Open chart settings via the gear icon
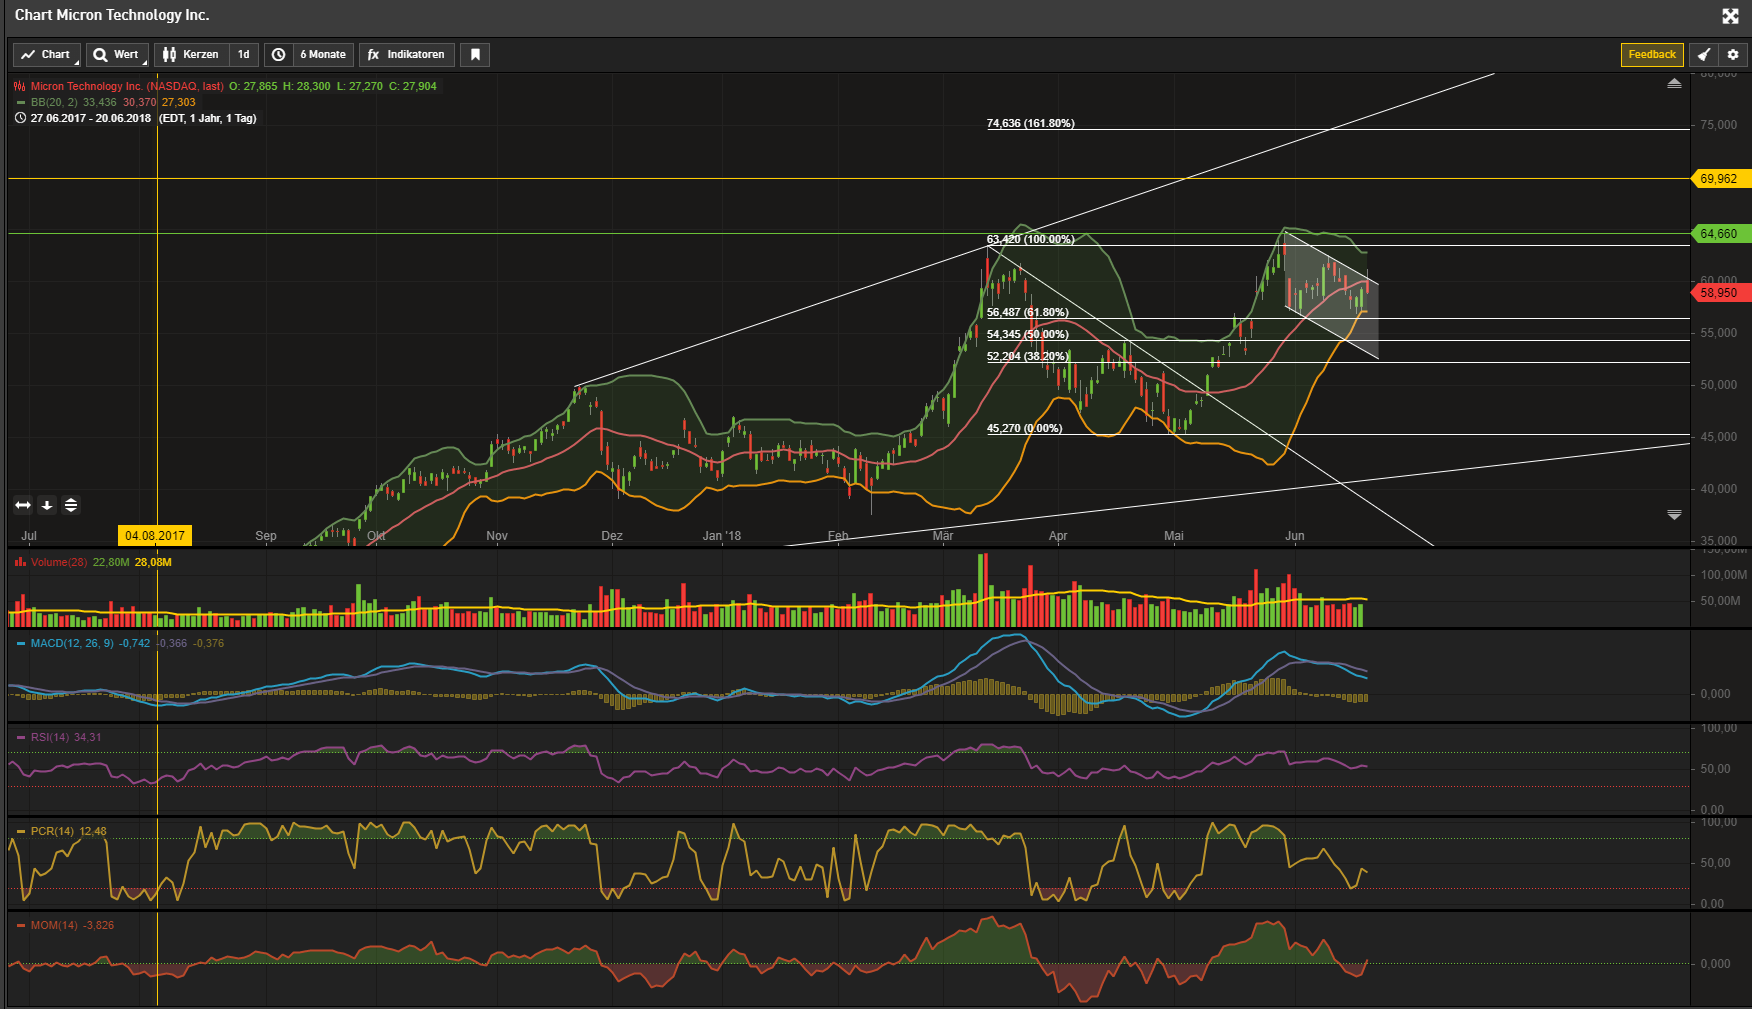 coord(1733,54)
